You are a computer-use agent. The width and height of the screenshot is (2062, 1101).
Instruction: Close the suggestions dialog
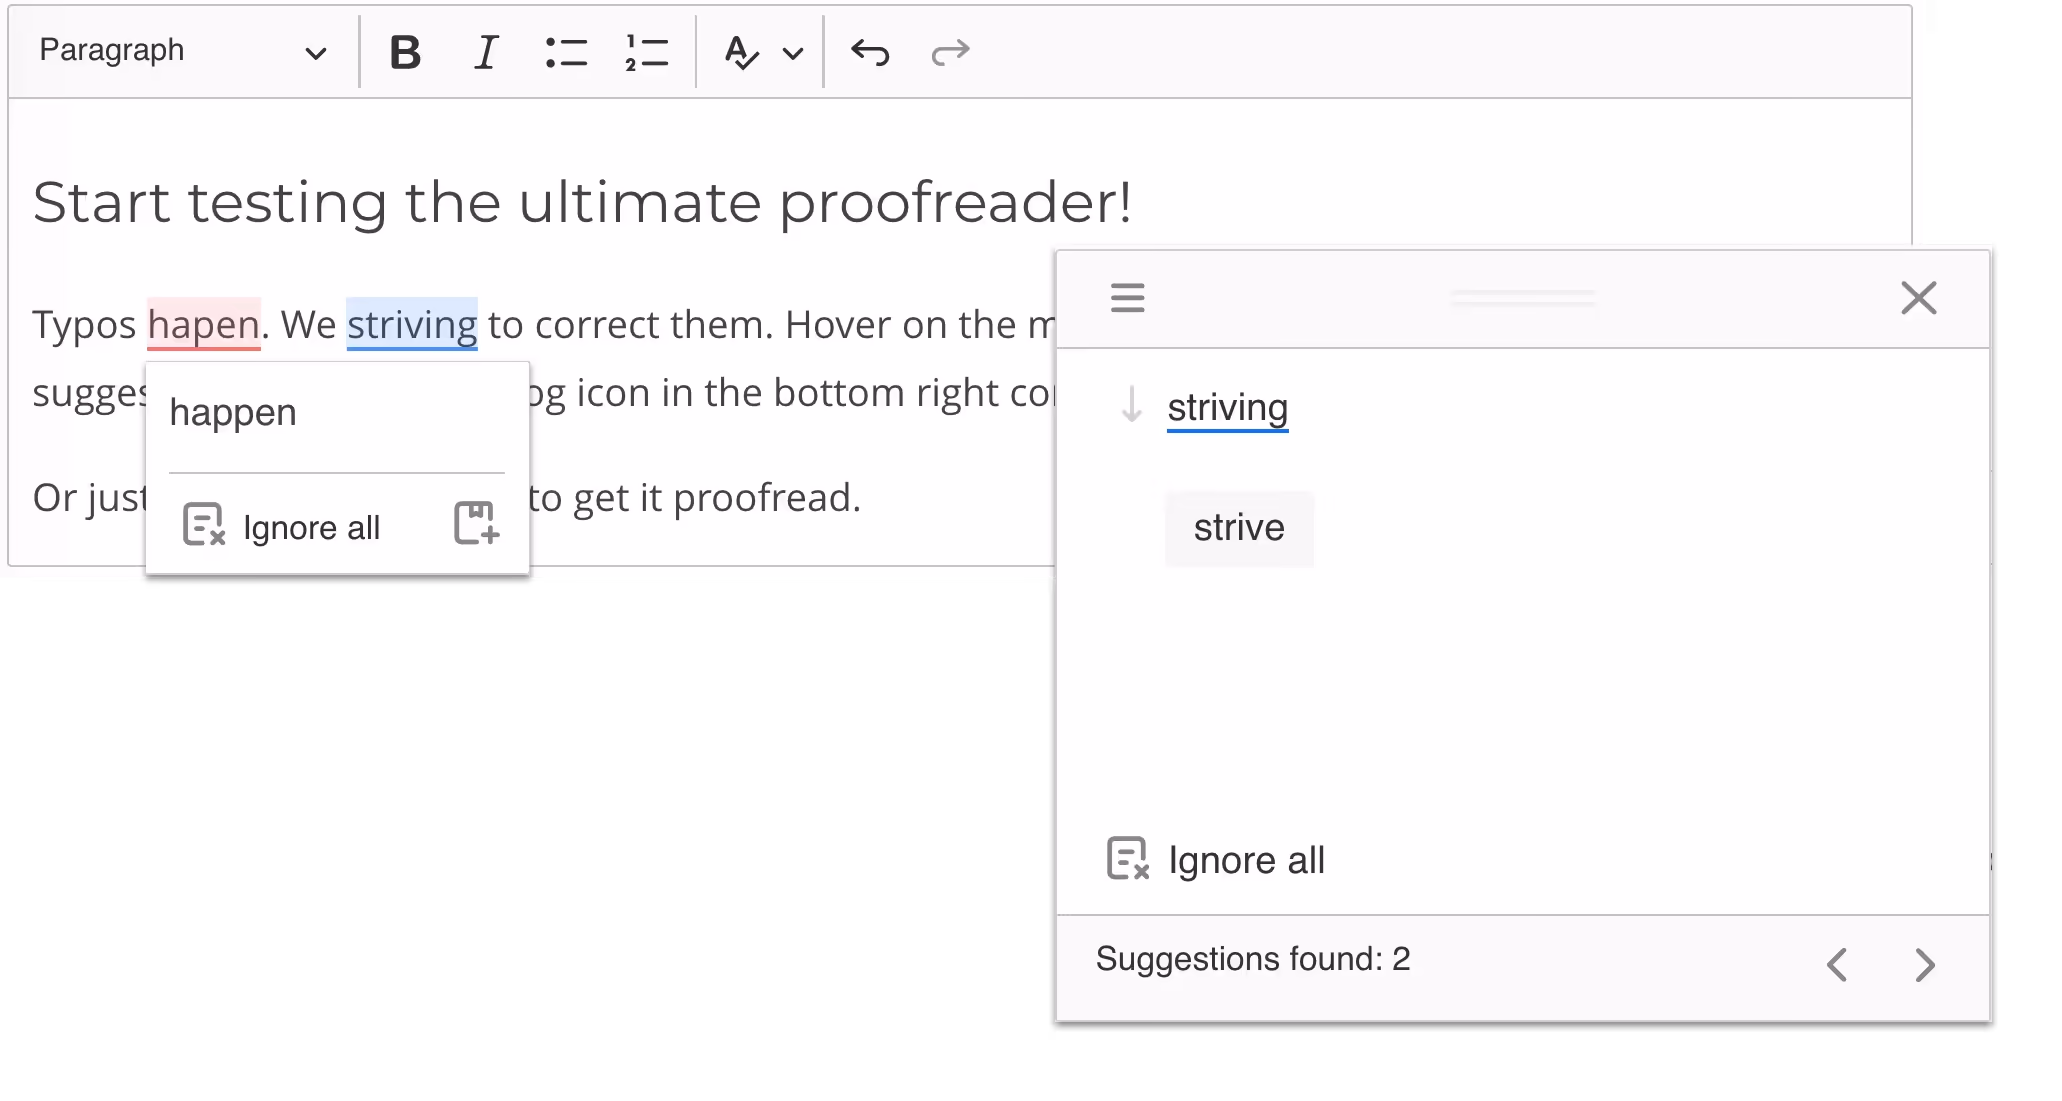[1918, 297]
